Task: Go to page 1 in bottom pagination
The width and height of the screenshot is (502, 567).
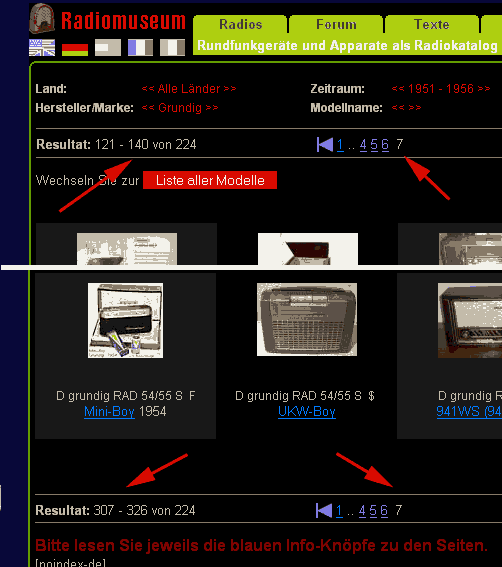Action: (339, 511)
